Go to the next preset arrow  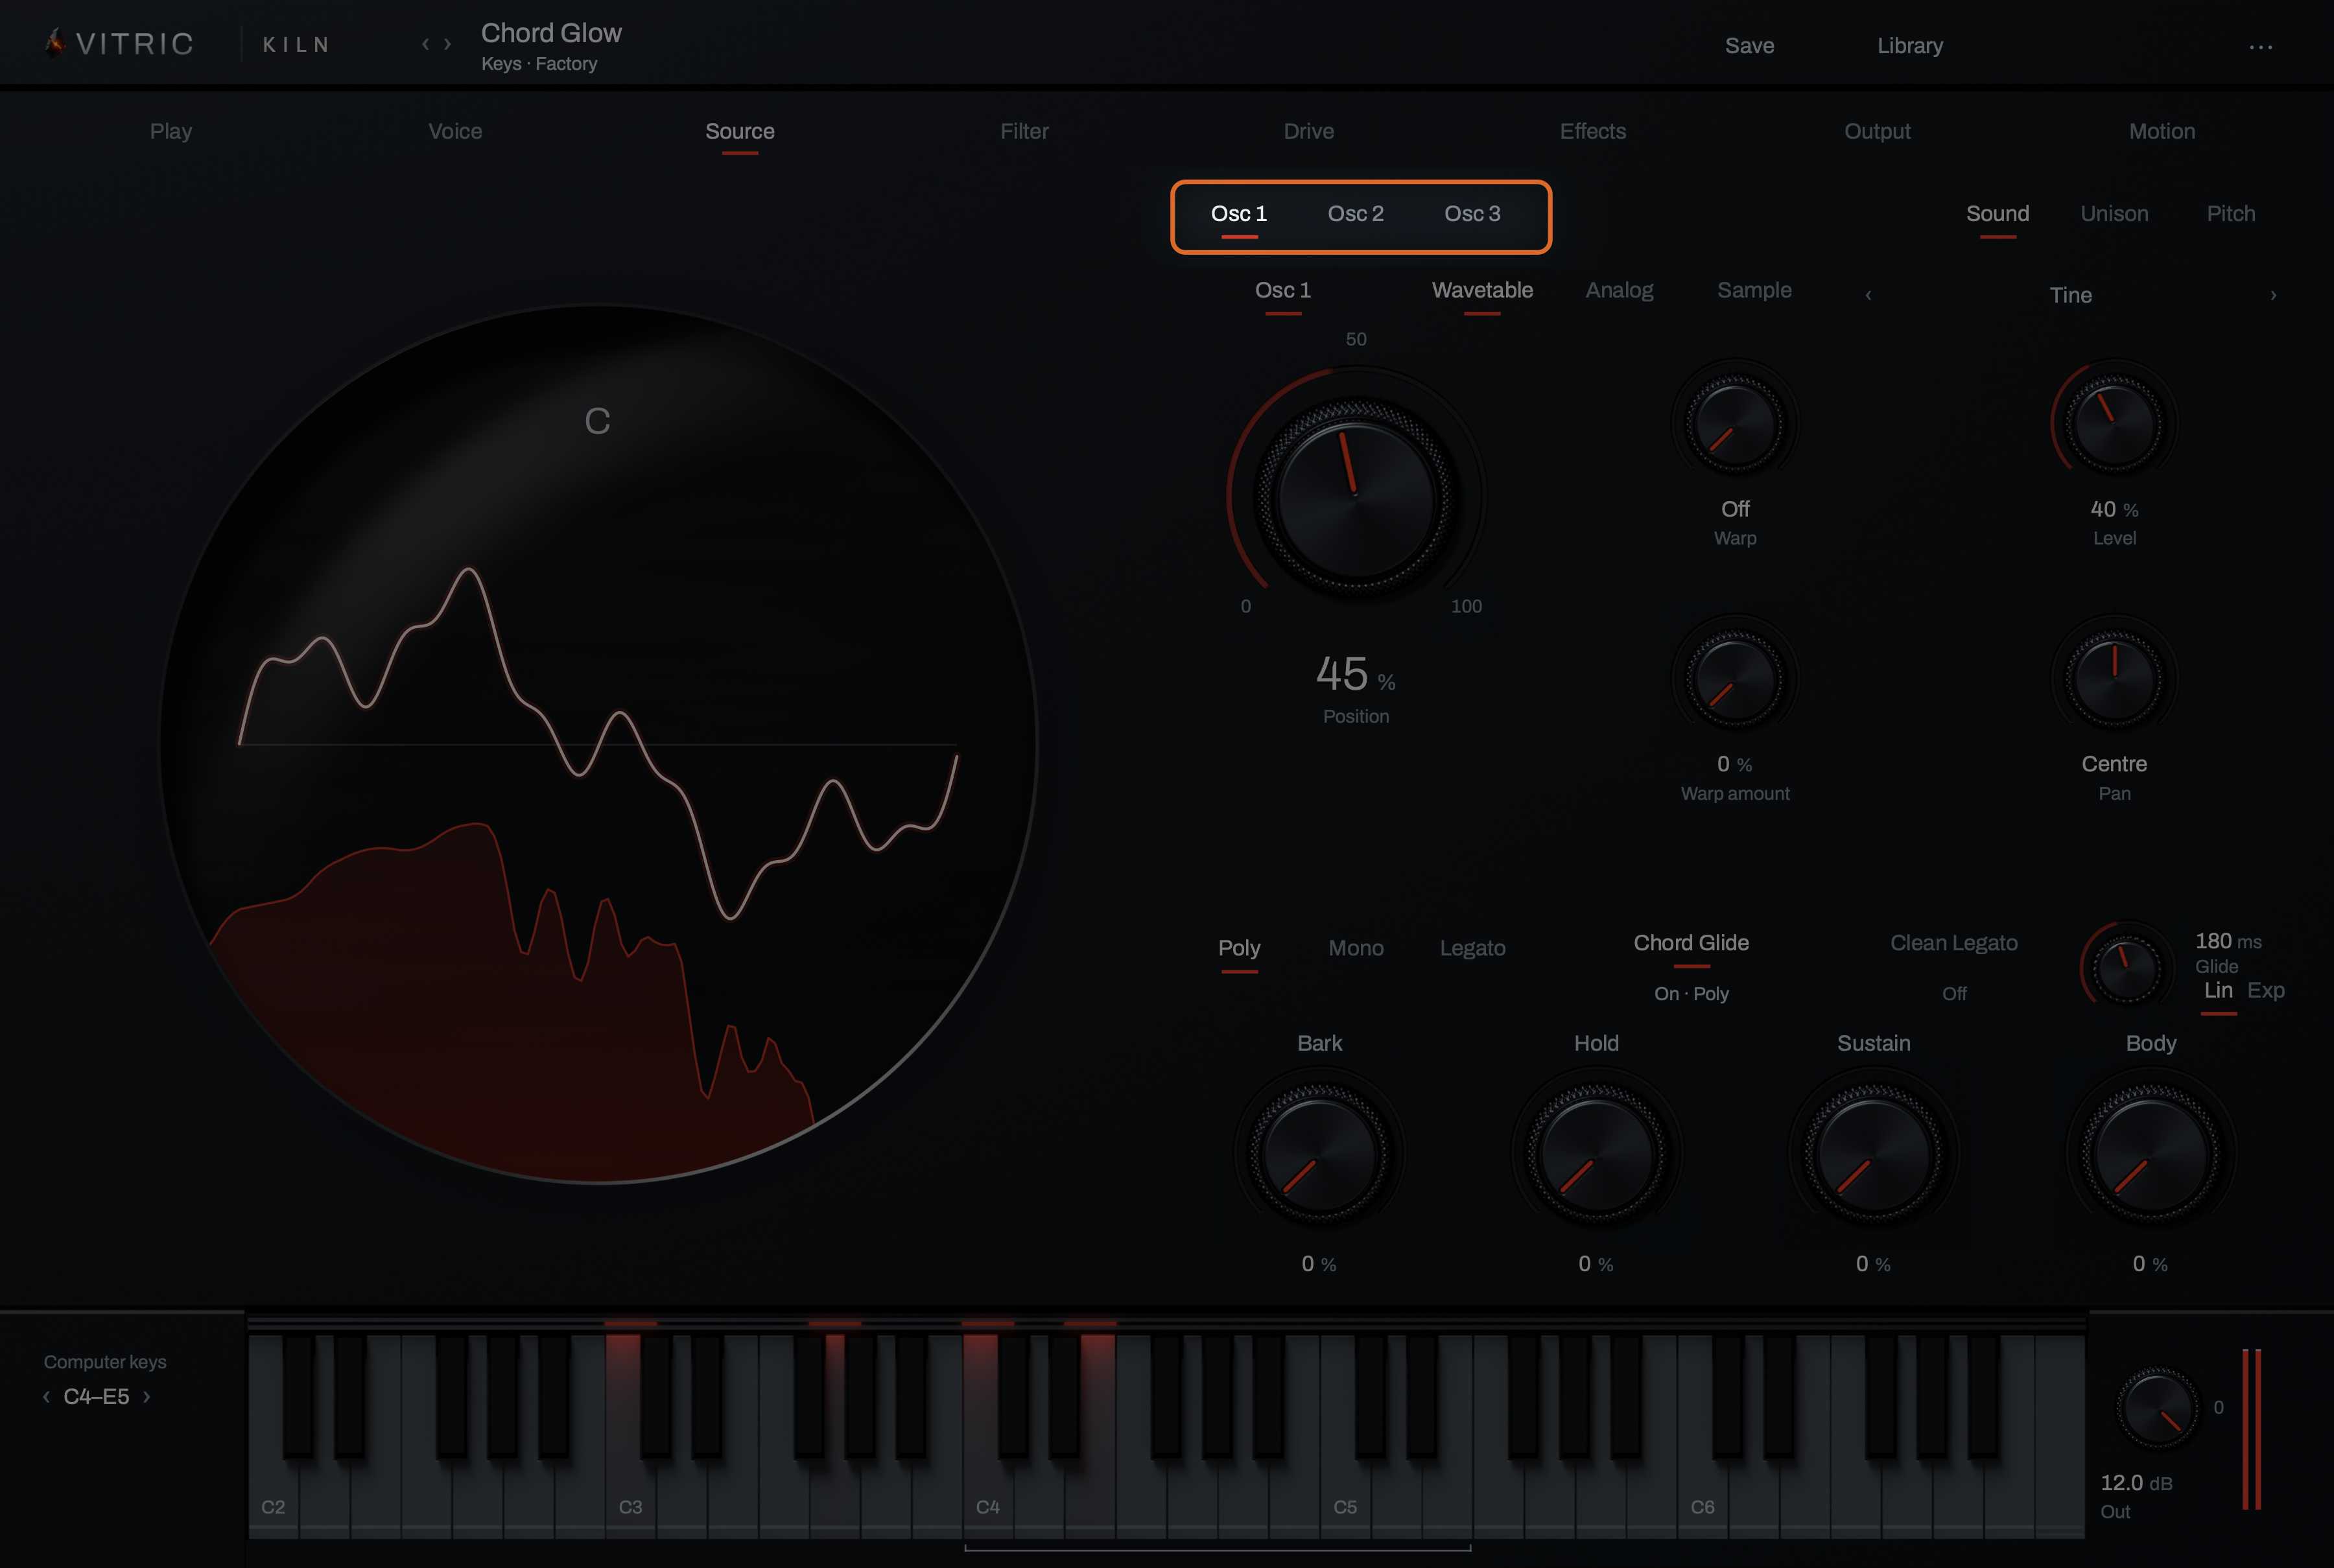[x=447, y=44]
